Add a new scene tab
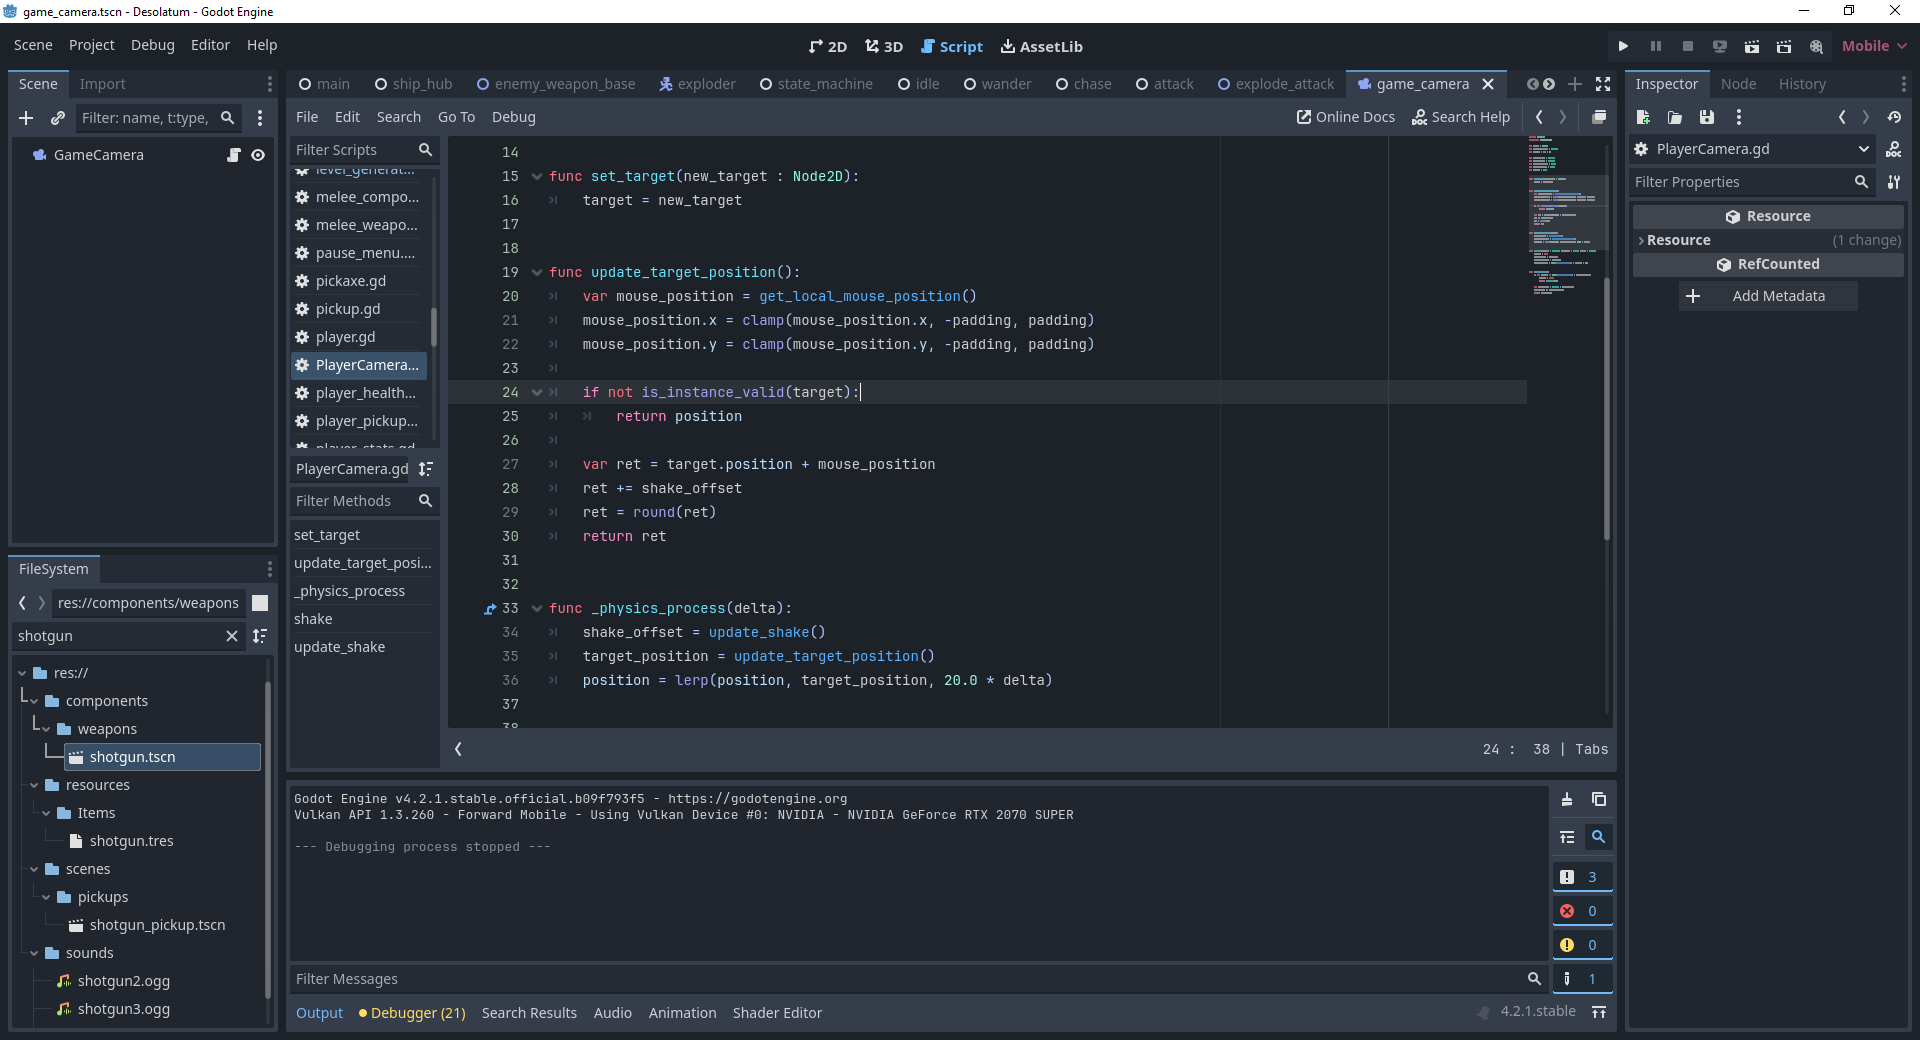1920x1040 pixels. pos(1575,84)
